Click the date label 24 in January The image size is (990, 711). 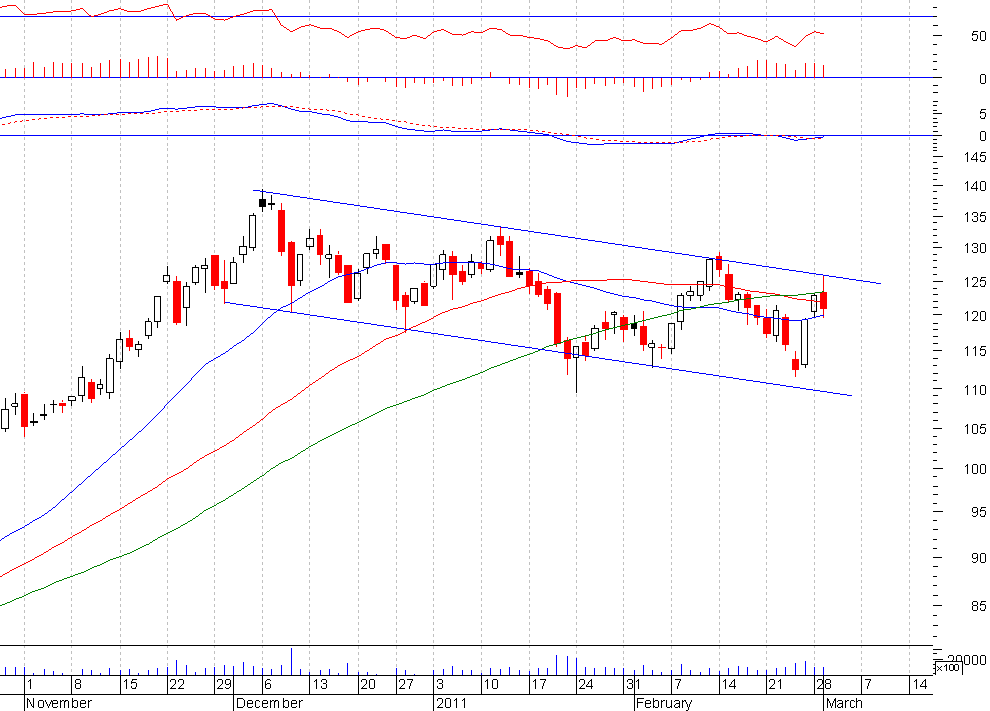click(x=585, y=684)
